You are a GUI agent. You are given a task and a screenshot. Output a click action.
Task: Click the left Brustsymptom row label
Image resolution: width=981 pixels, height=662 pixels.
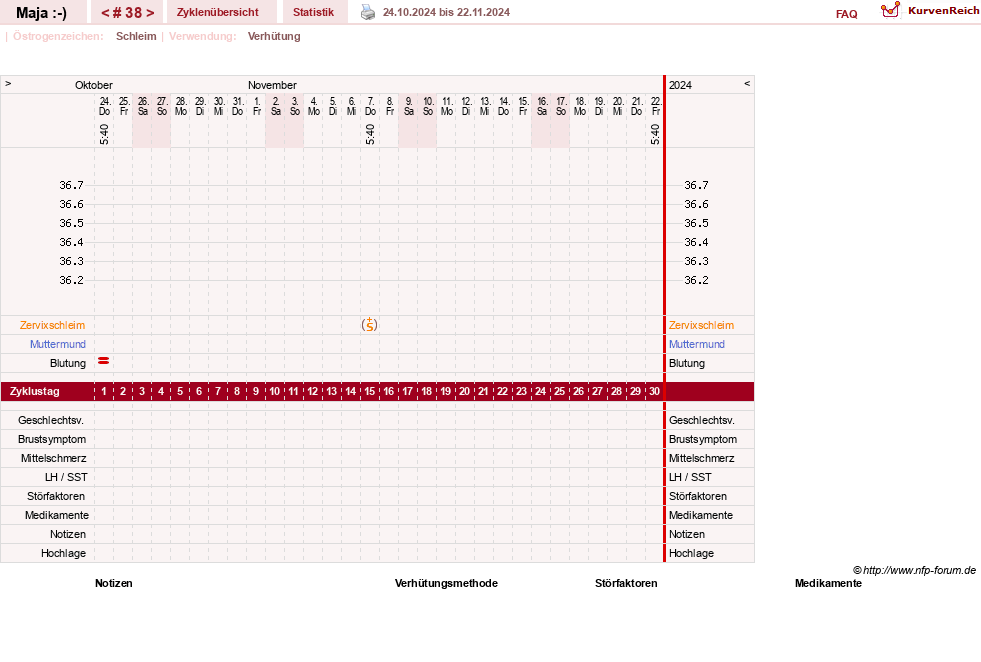tap(52, 439)
